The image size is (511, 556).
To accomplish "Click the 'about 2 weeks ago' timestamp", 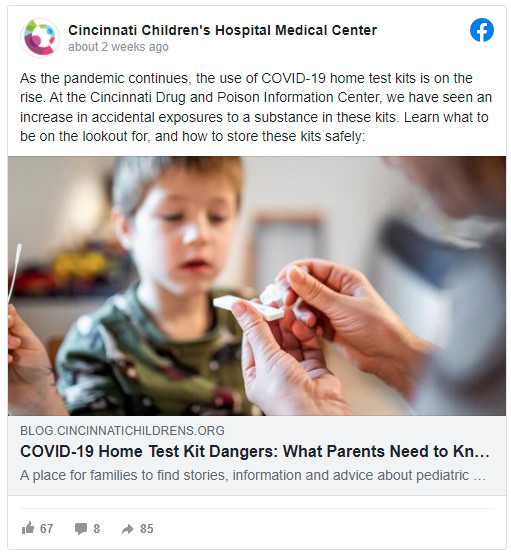I will (118, 47).
